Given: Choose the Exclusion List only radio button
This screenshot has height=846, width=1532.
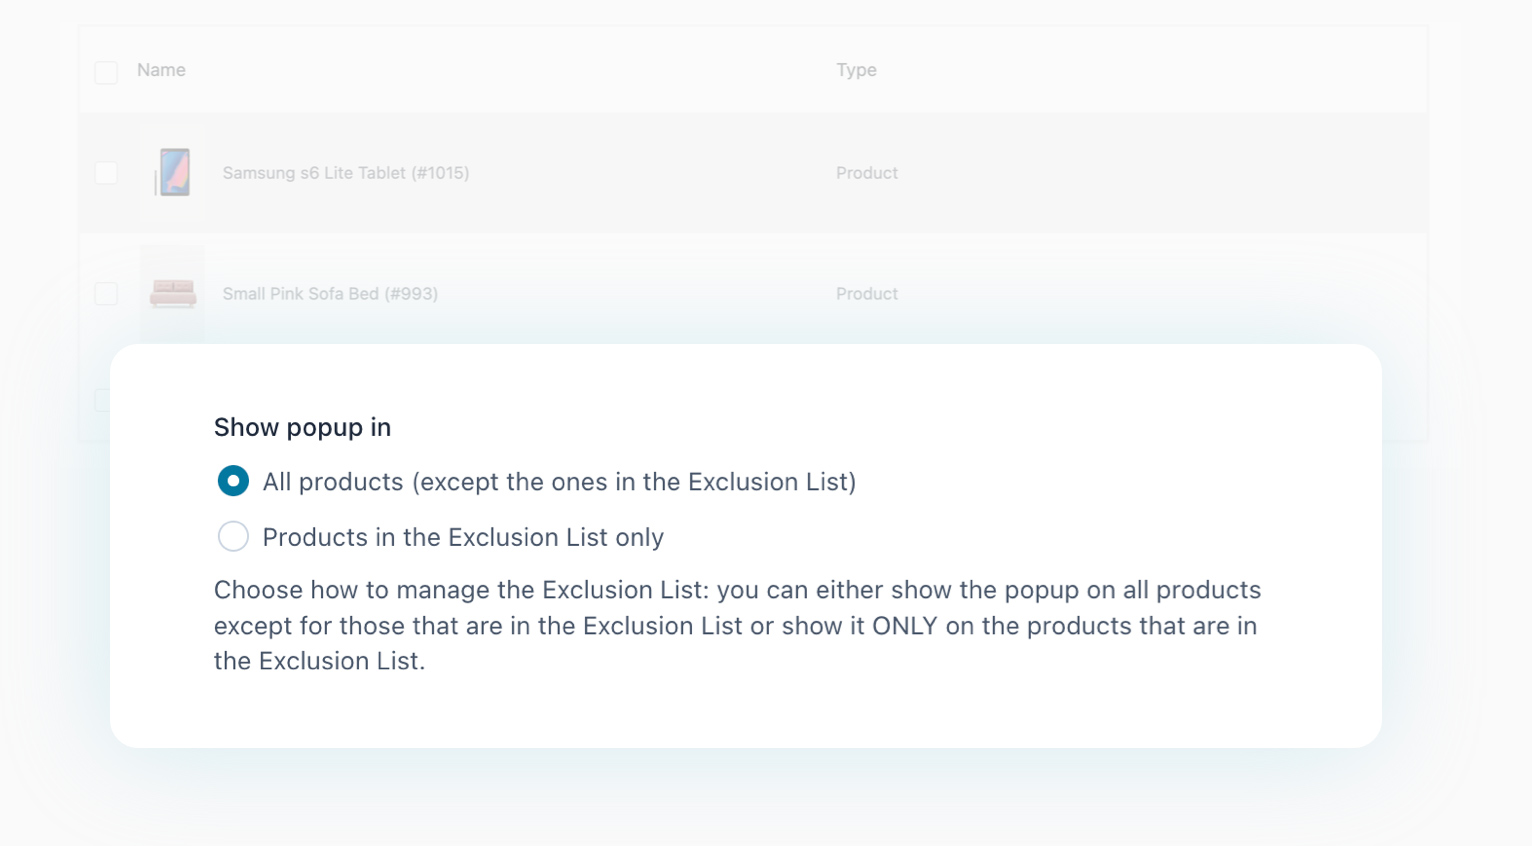Looking at the screenshot, I should (x=233, y=537).
